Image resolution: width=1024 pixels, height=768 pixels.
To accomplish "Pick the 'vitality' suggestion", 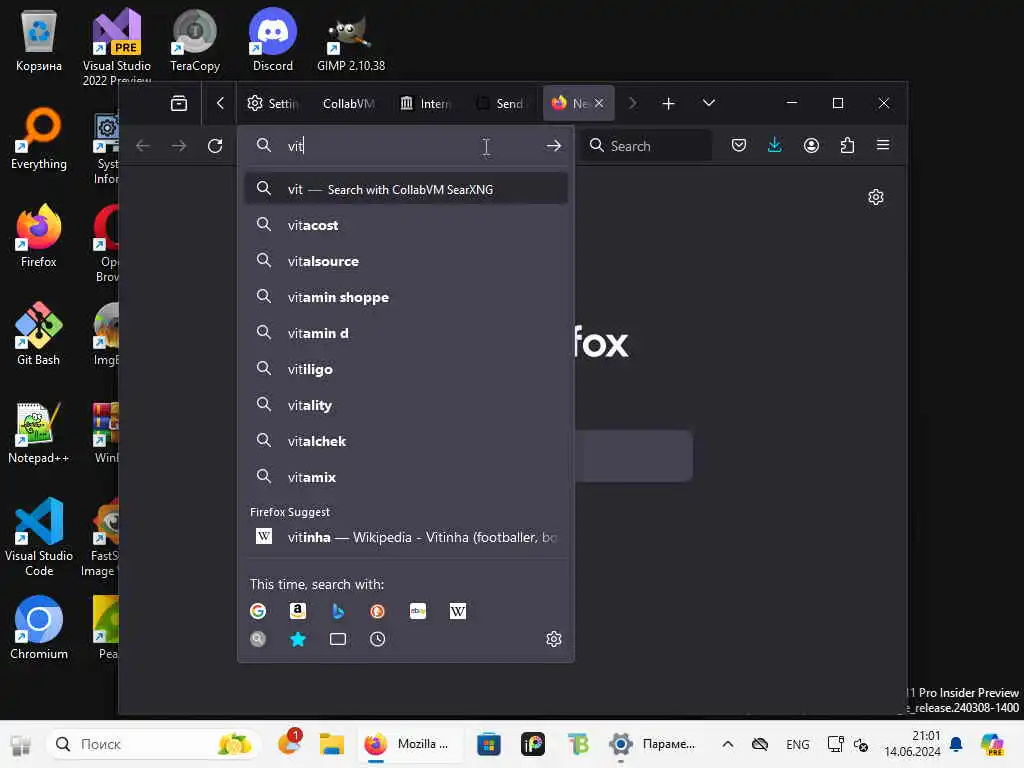I will click(x=406, y=405).
